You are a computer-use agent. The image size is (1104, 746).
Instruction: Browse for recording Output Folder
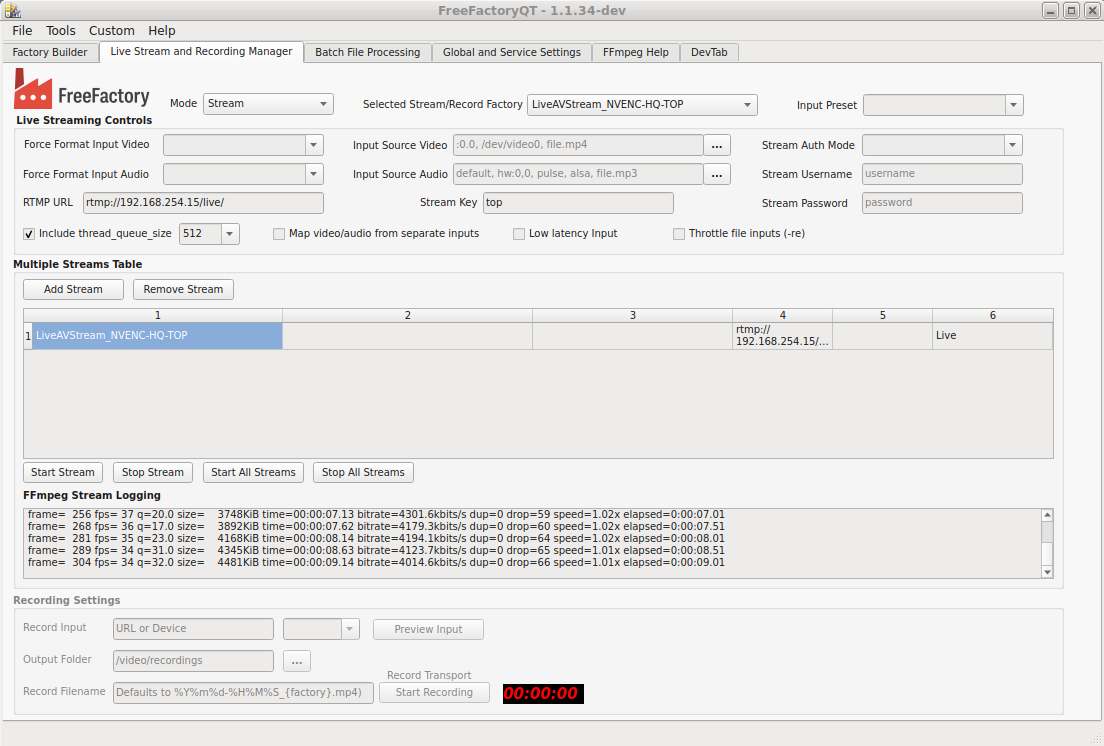(x=296, y=661)
